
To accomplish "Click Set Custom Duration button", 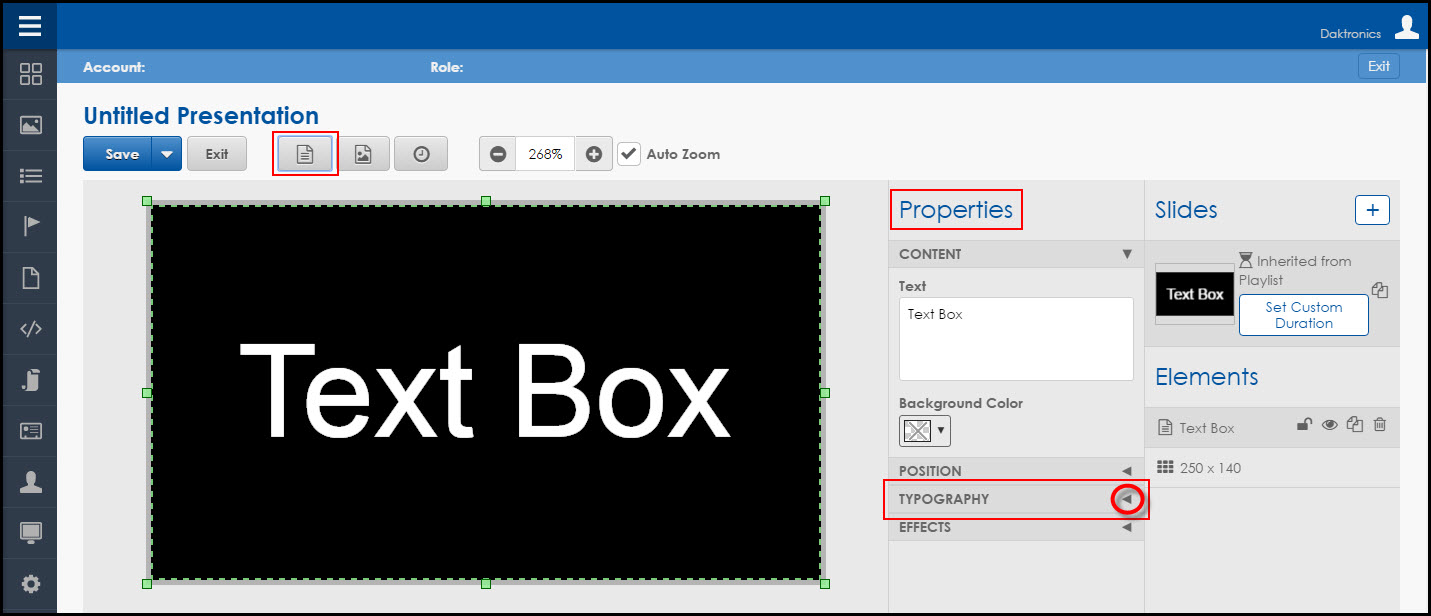I will coord(1303,315).
